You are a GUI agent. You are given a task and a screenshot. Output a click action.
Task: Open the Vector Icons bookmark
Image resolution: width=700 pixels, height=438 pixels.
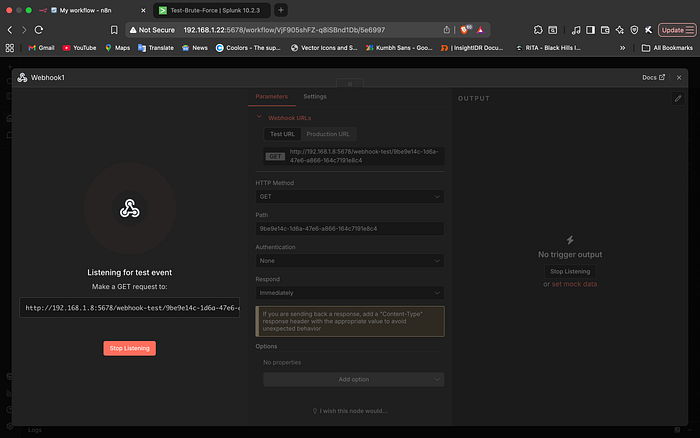tap(324, 48)
